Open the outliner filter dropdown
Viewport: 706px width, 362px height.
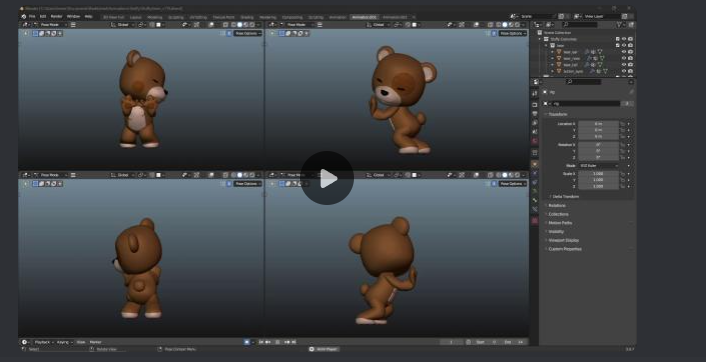point(621,25)
